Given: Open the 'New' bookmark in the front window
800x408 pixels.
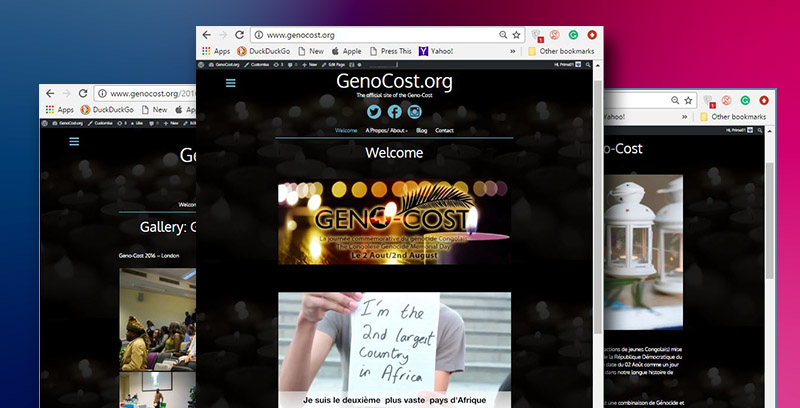Looking at the screenshot, I should coord(311,51).
